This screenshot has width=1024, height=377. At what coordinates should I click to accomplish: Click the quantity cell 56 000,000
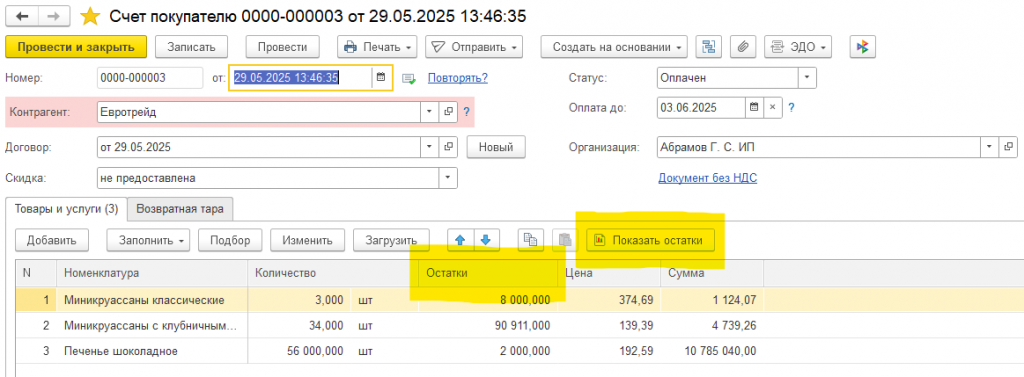(x=300, y=351)
